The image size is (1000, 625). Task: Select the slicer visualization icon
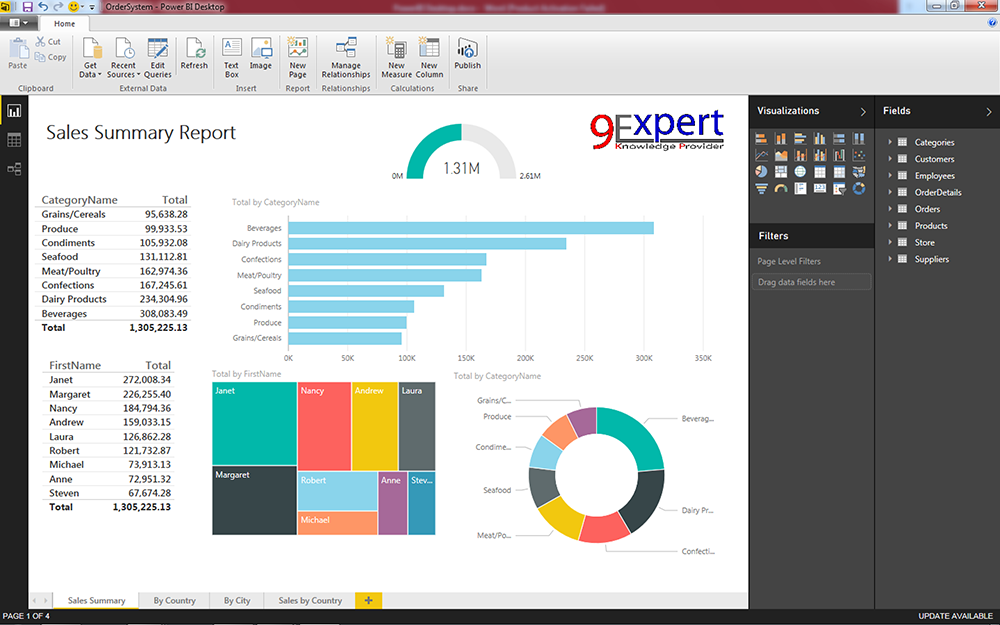tap(839, 188)
